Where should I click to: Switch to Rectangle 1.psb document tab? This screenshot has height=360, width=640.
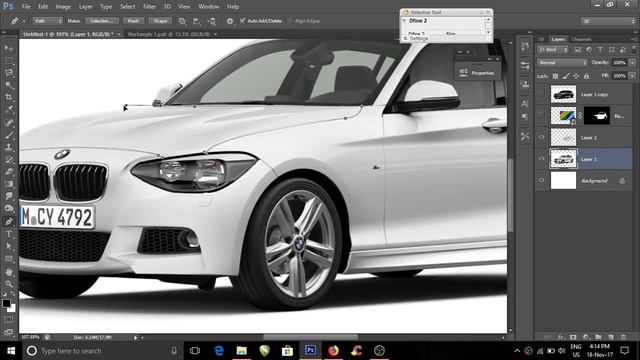(x=169, y=34)
